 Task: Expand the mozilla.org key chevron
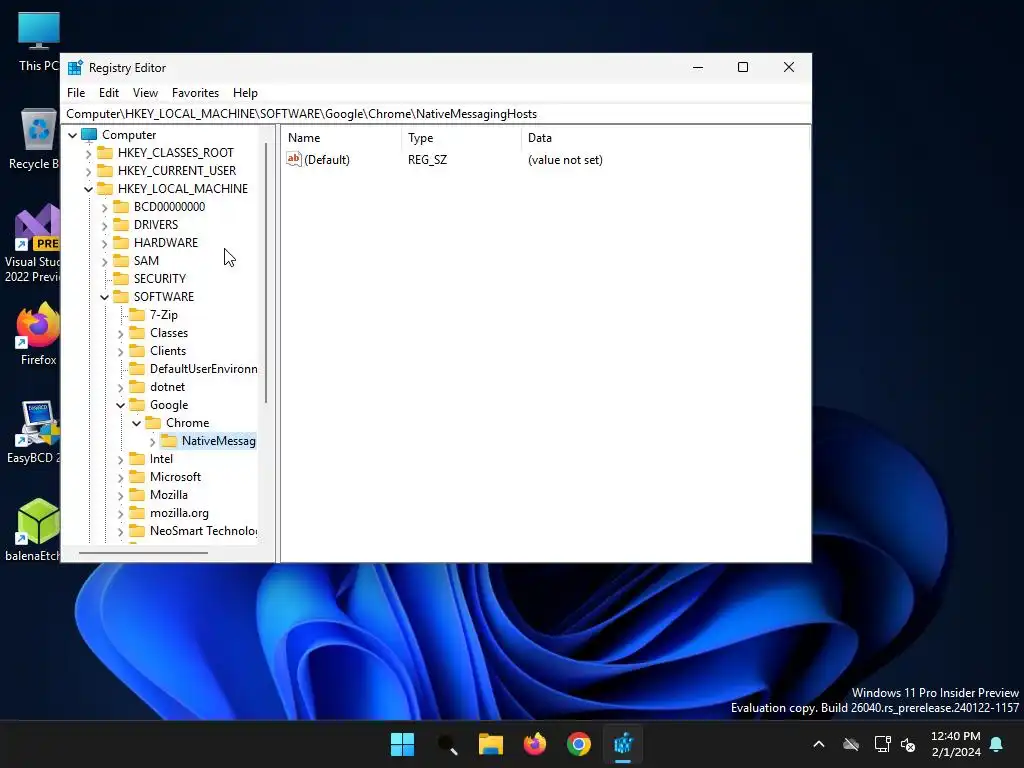[120, 514]
